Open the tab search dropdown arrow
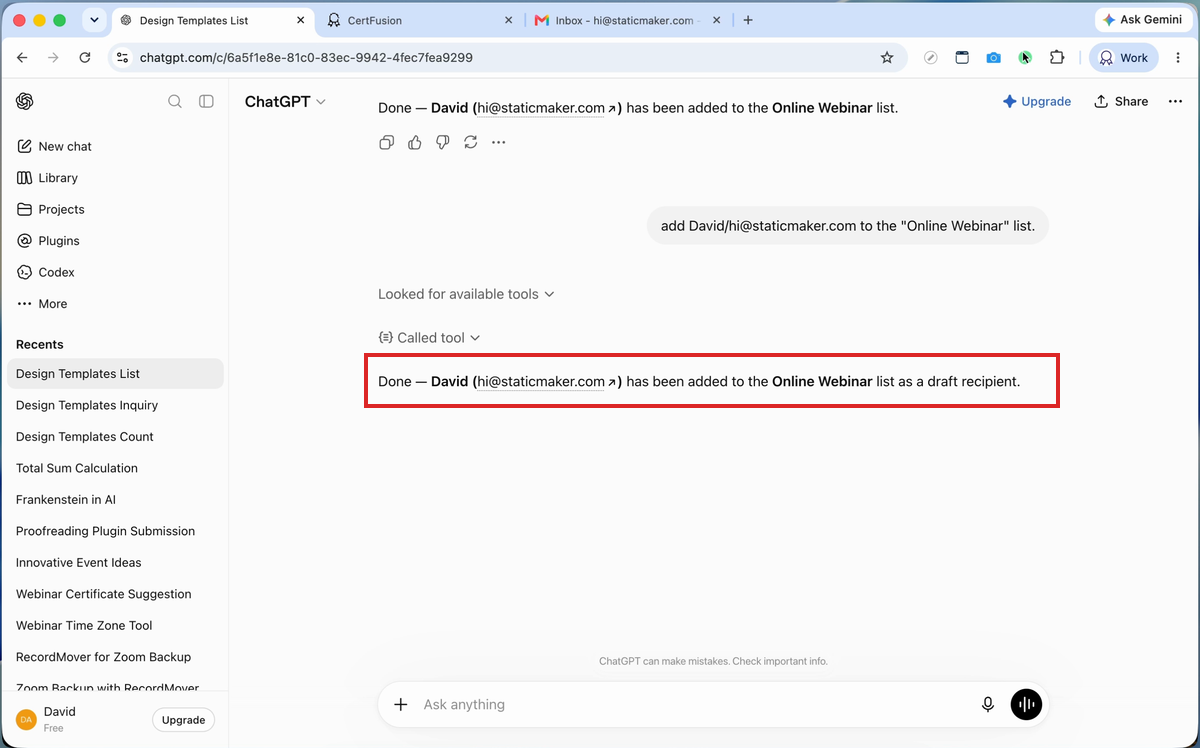Image resolution: width=1200 pixels, height=748 pixels. click(x=94, y=20)
